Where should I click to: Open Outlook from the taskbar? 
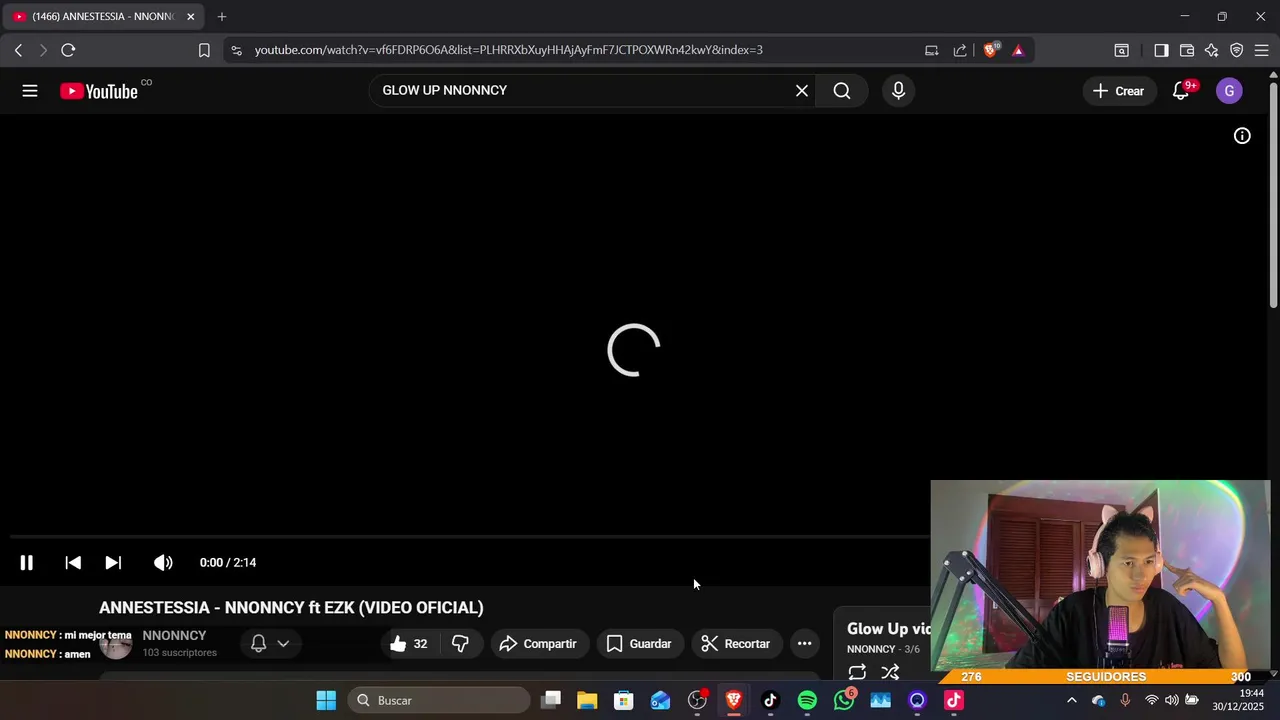point(660,701)
